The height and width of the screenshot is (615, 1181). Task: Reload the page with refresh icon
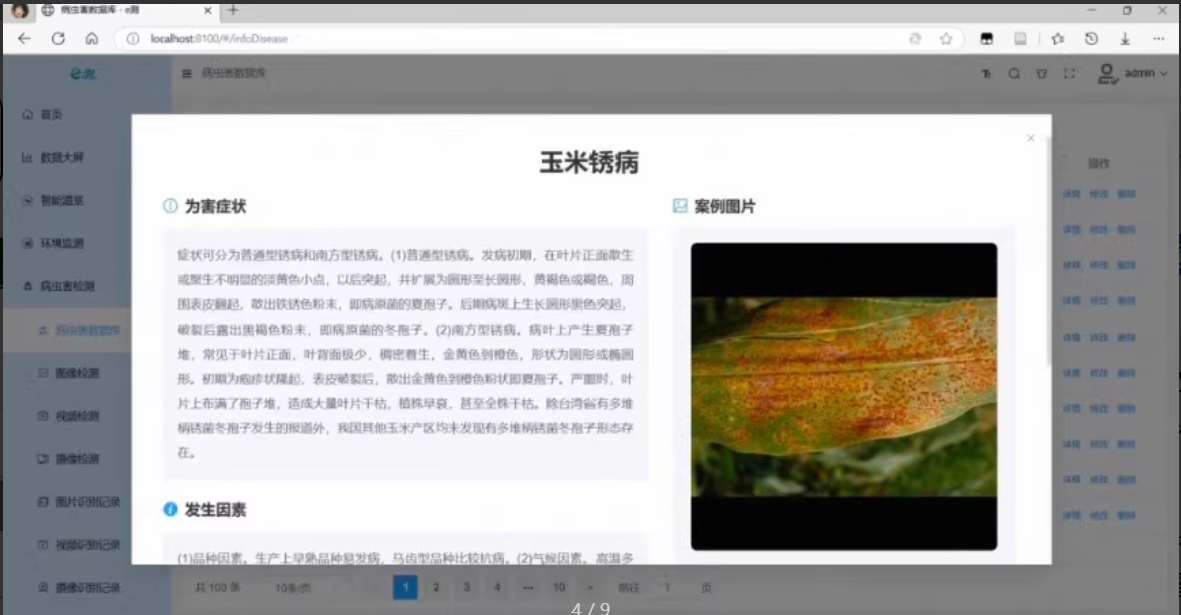(58, 38)
